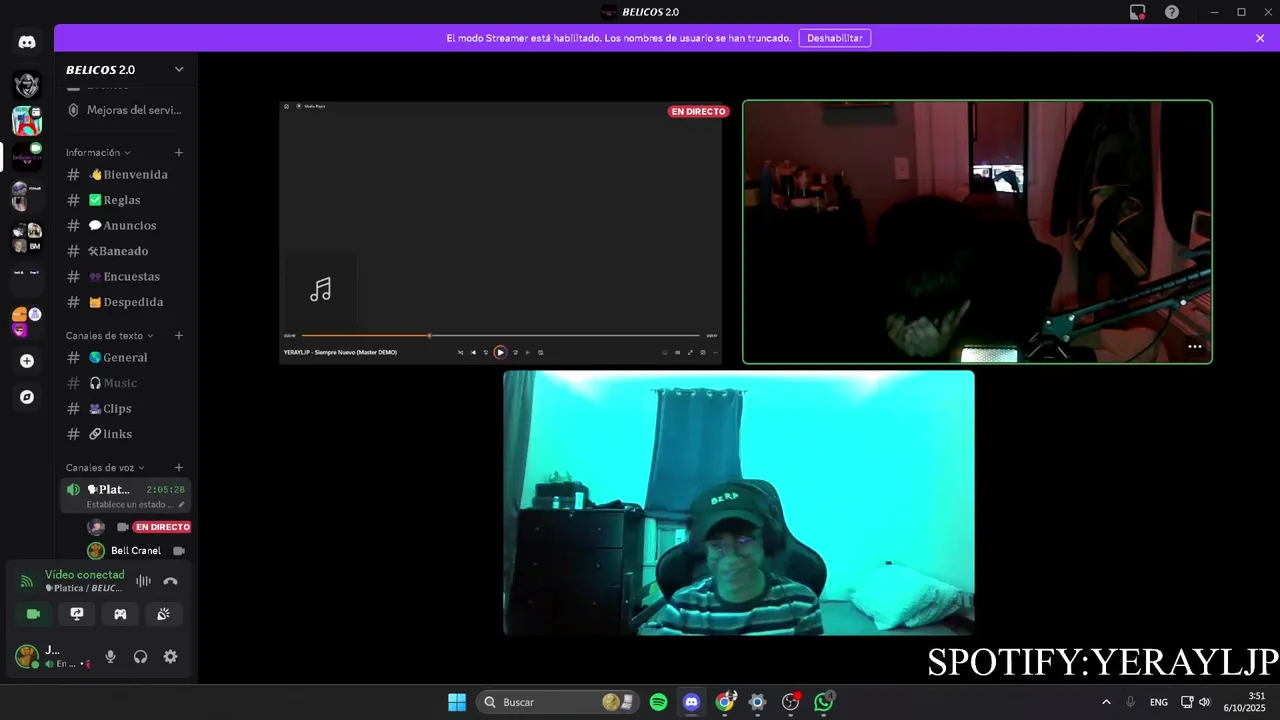
Task: Click play button in streamed music player
Action: tap(500, 352)
